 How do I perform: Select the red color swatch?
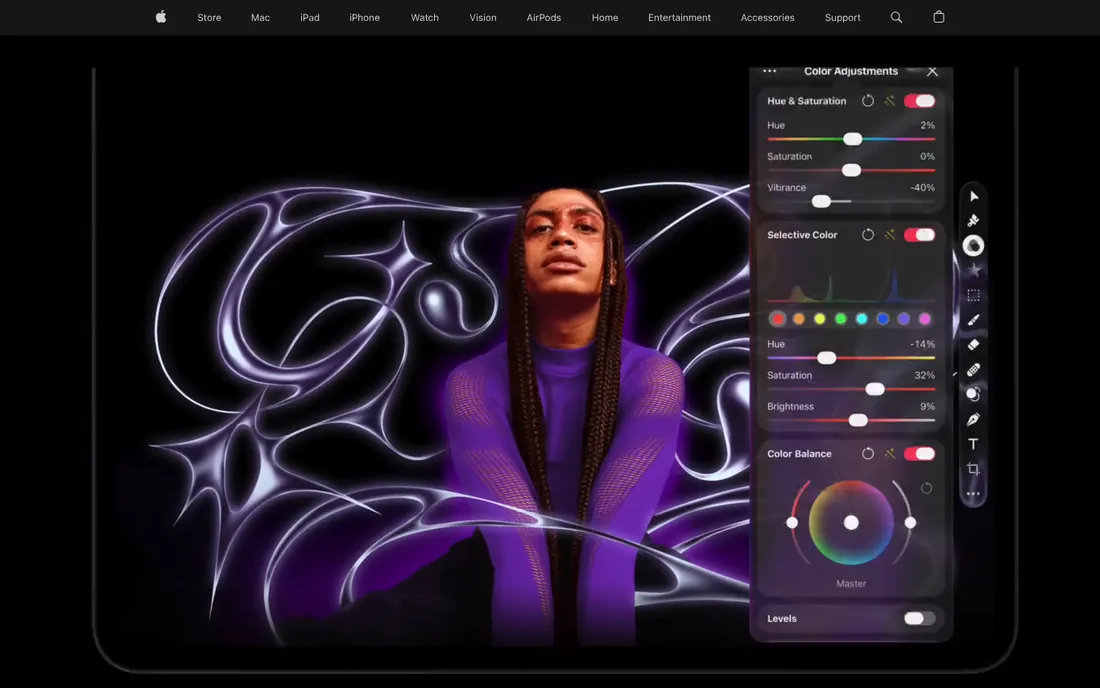(777, 319)
